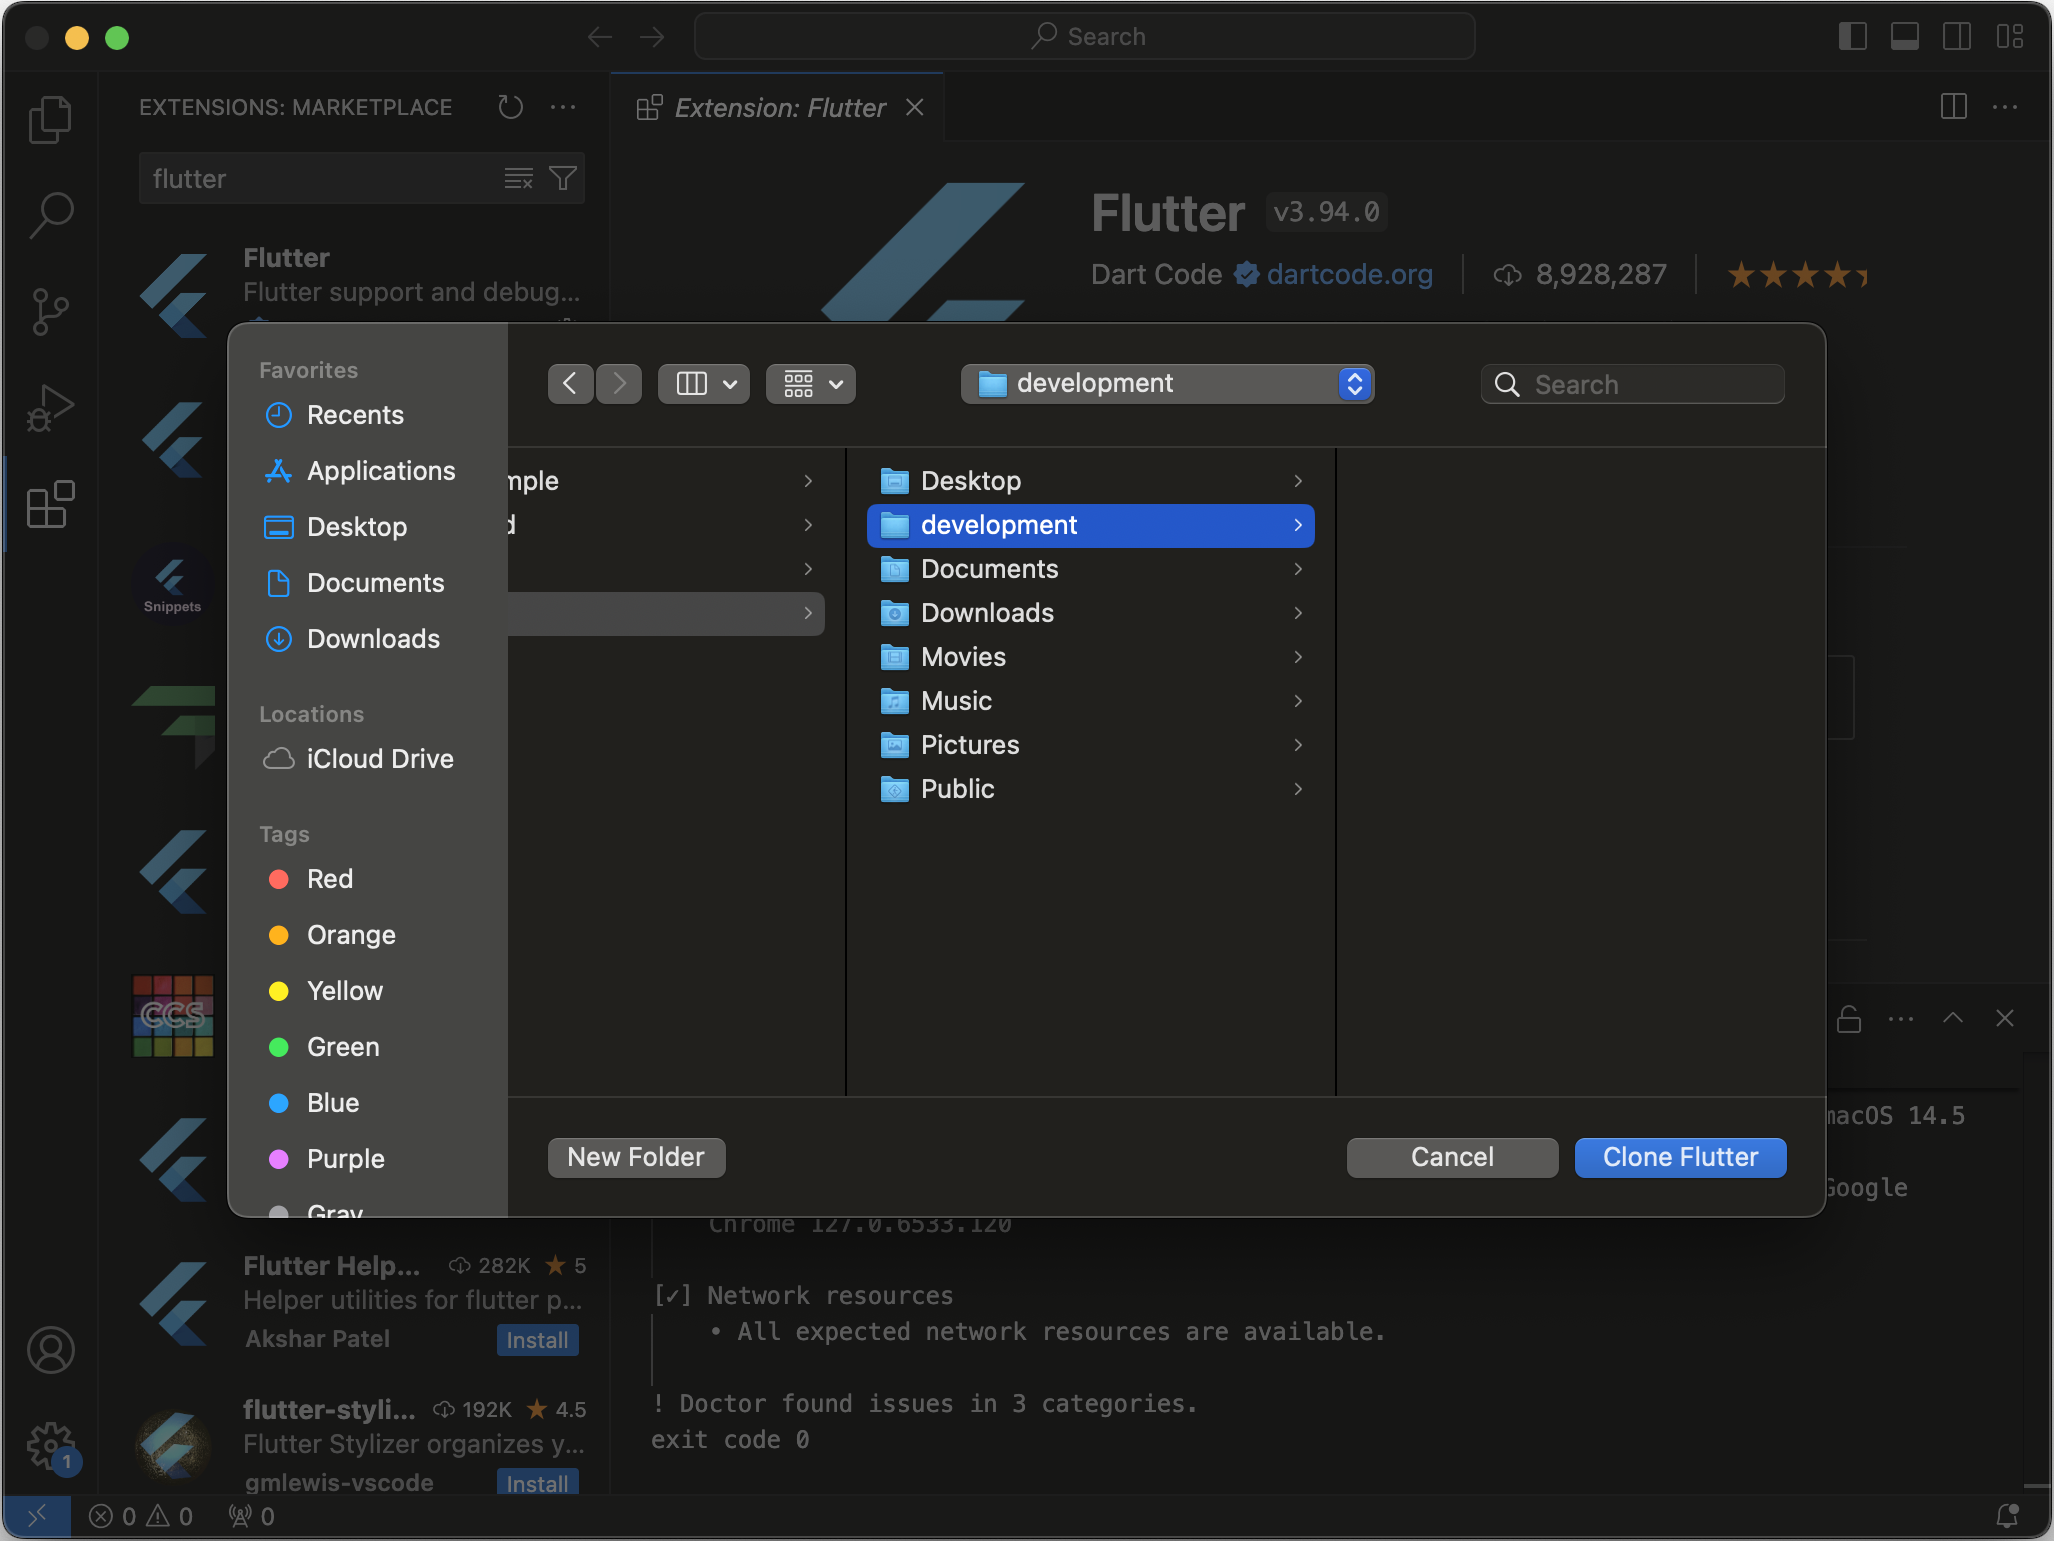The height and width of the screenshot is (1541, 2054).
Task: Expand the Desktop folder chevron
Action: [1298, 481]
